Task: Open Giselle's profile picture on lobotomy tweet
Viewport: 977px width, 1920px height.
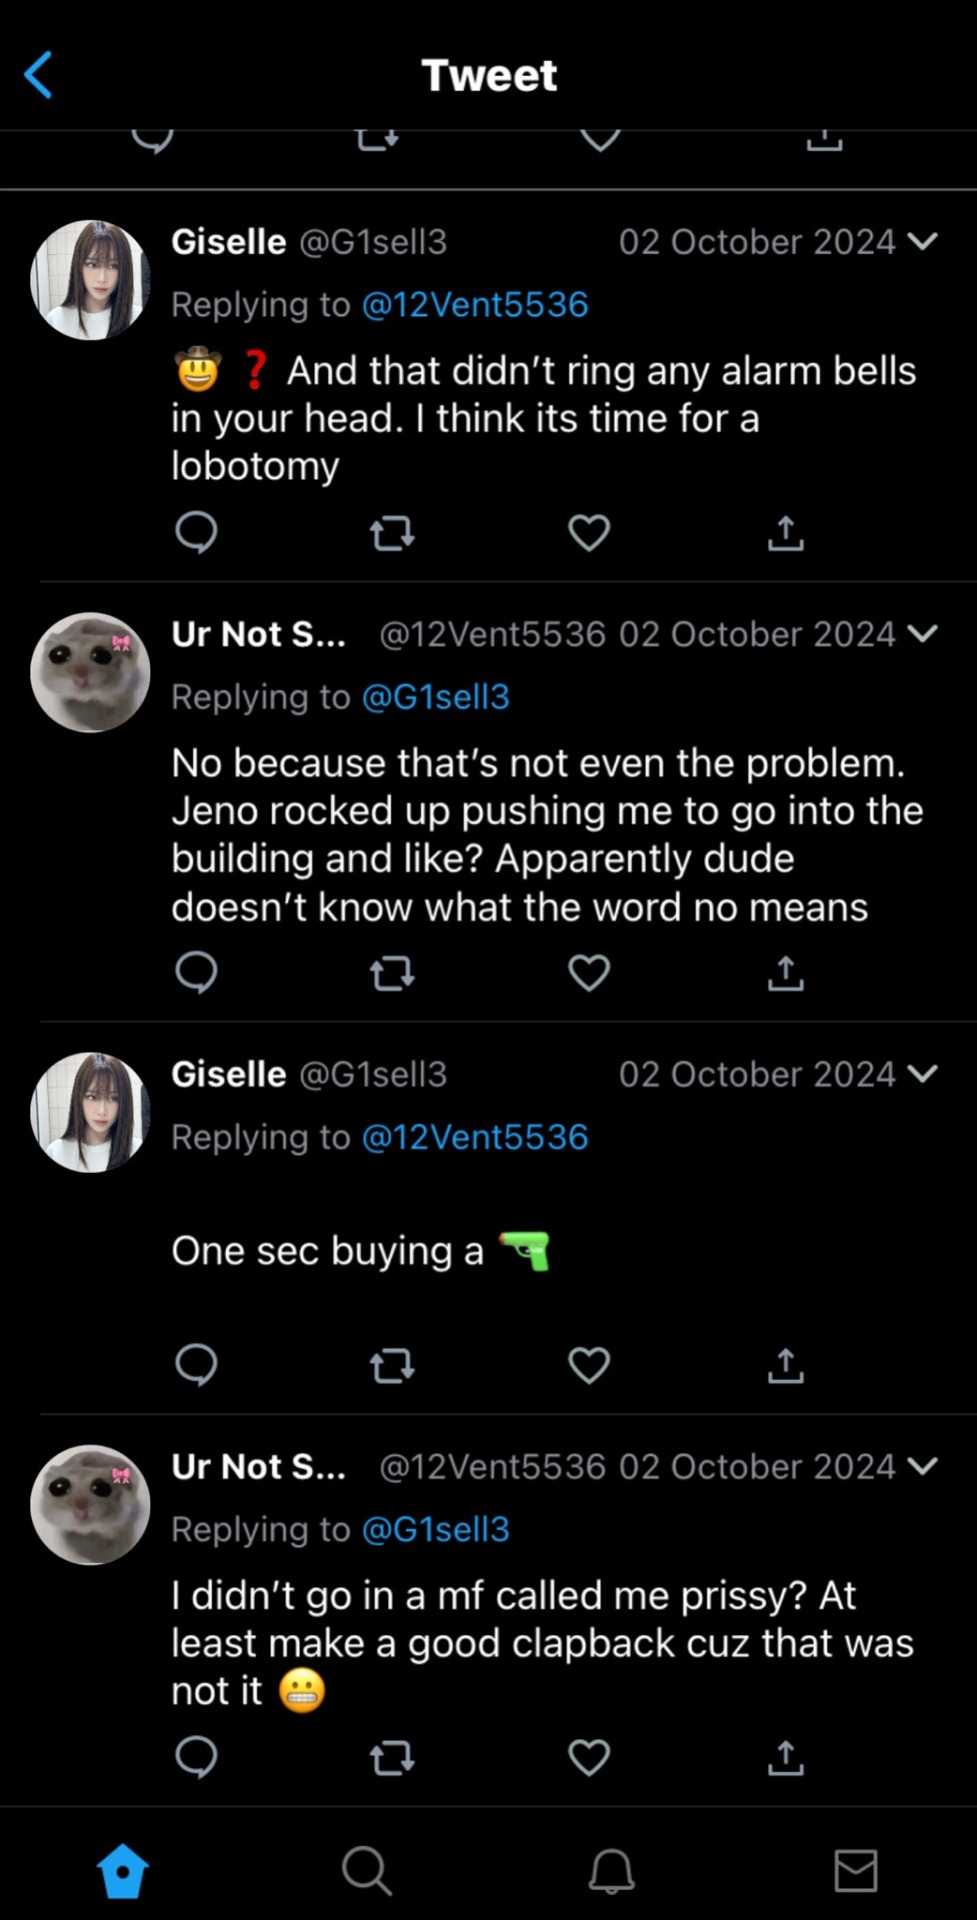Action: (90, 280)
